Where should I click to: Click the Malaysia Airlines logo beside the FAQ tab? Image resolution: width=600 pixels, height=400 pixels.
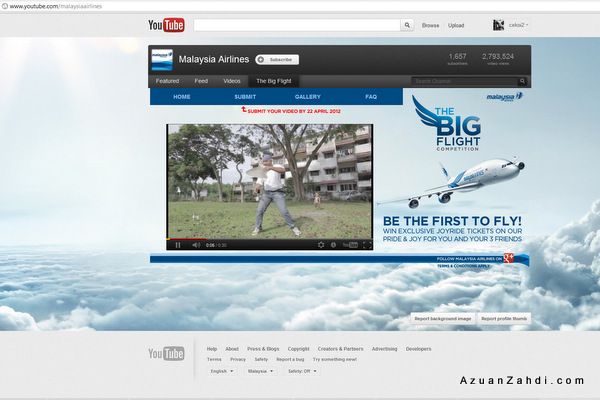click(x=504, y=97)
